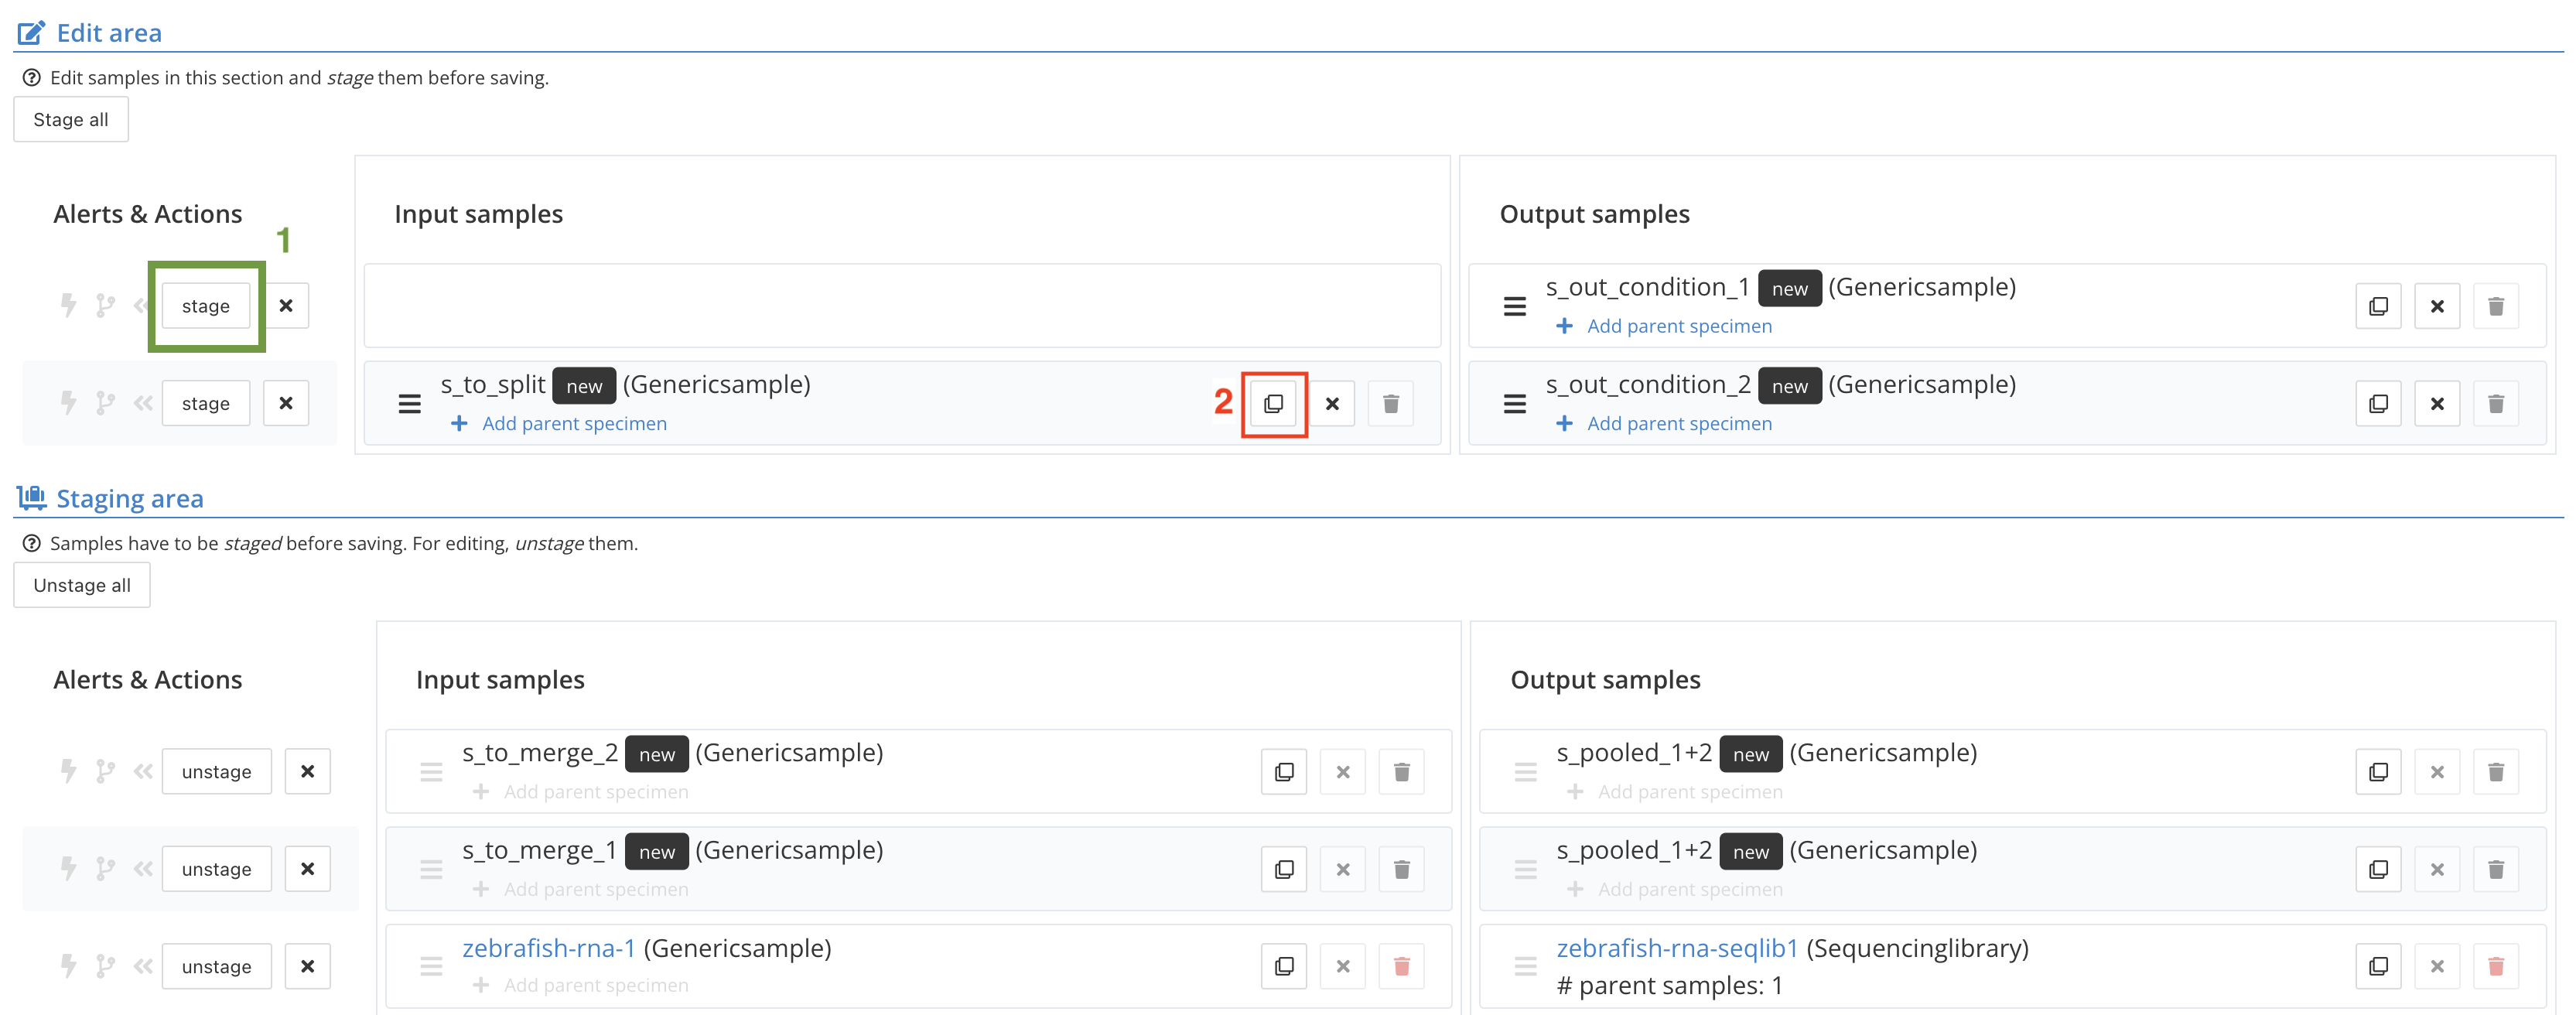The height and width of the screenshot is (1015, 2576).
Task: Copy the s_out_condition_1 output sample
Action: (2378, 306)
